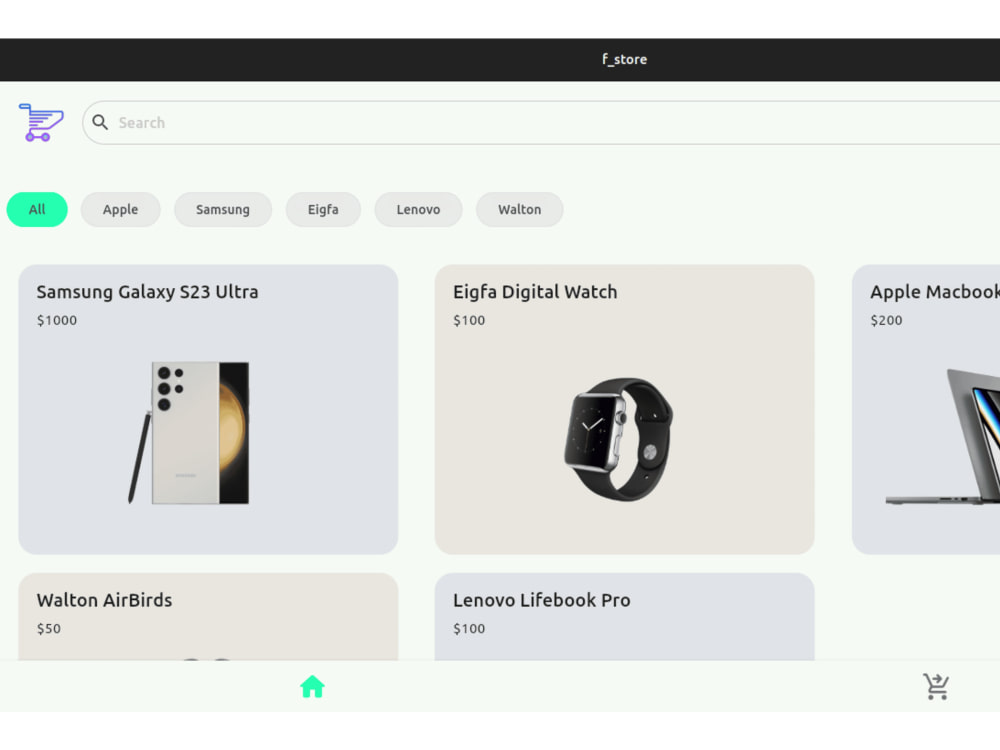Click the f_store shopping cart logo
The height and width of the screenshot is (750, 1000).
(41, 122)
